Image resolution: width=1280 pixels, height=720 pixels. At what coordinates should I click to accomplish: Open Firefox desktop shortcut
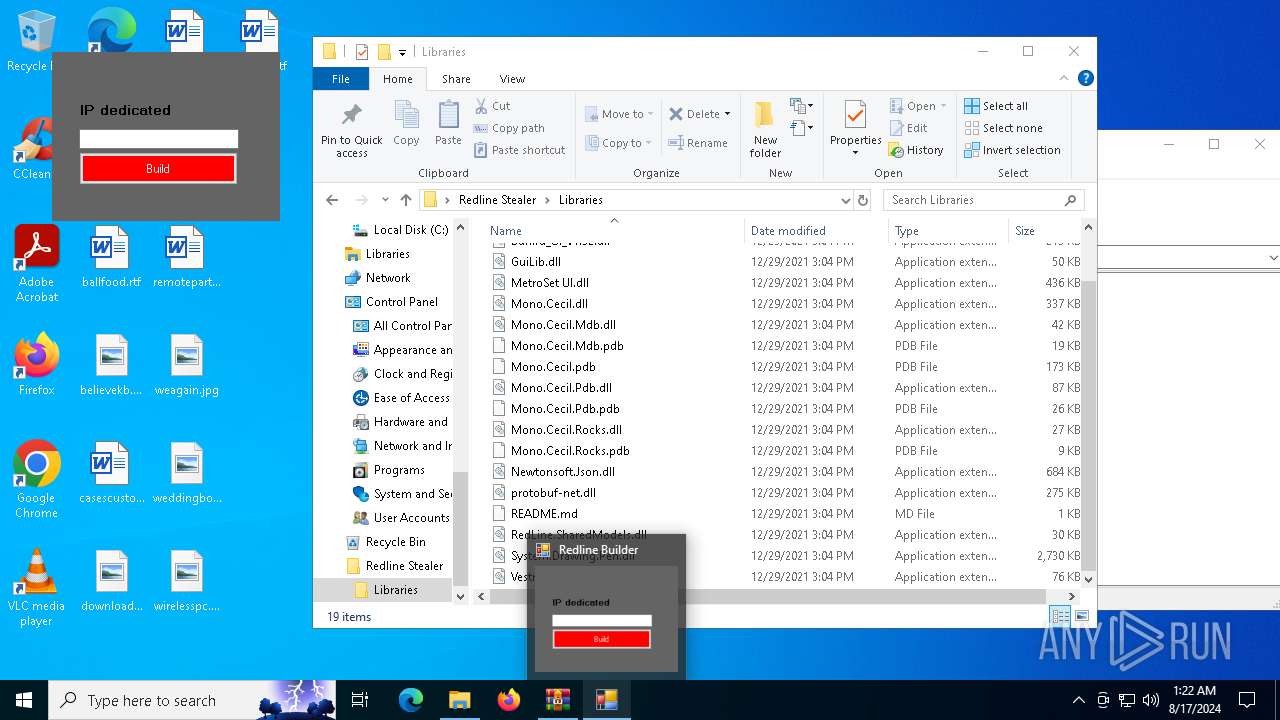coord(36,364)
